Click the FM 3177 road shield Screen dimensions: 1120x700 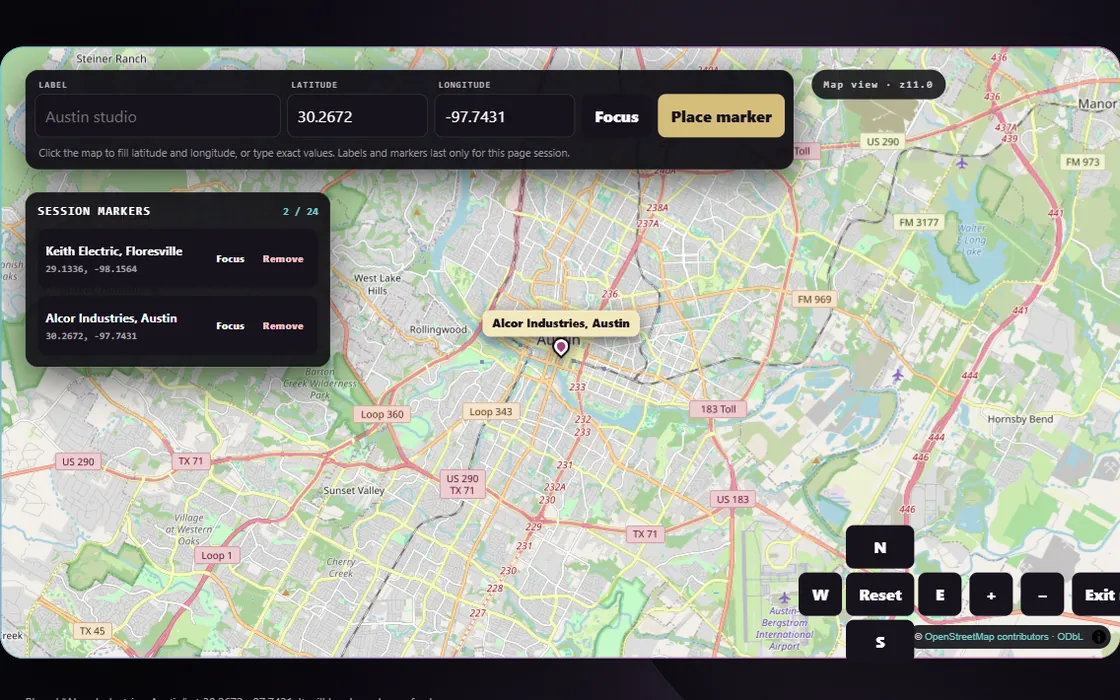click(x=919, y=222)
